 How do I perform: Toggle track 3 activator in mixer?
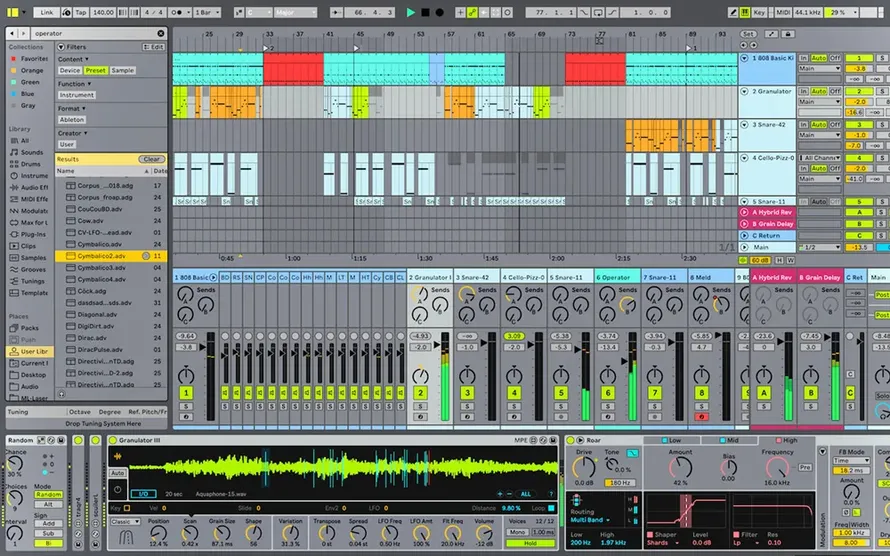click(x=467, y=393)
